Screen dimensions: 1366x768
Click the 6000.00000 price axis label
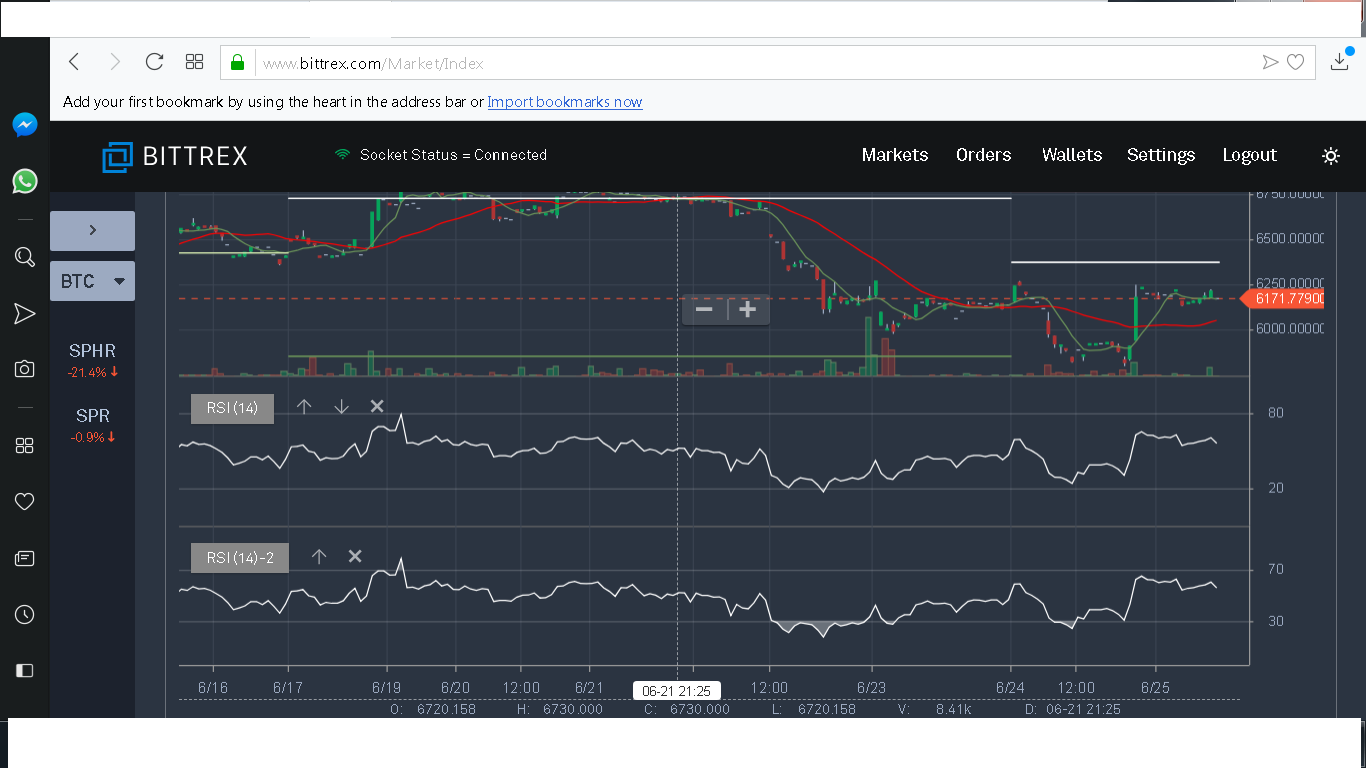[1290, 329]
